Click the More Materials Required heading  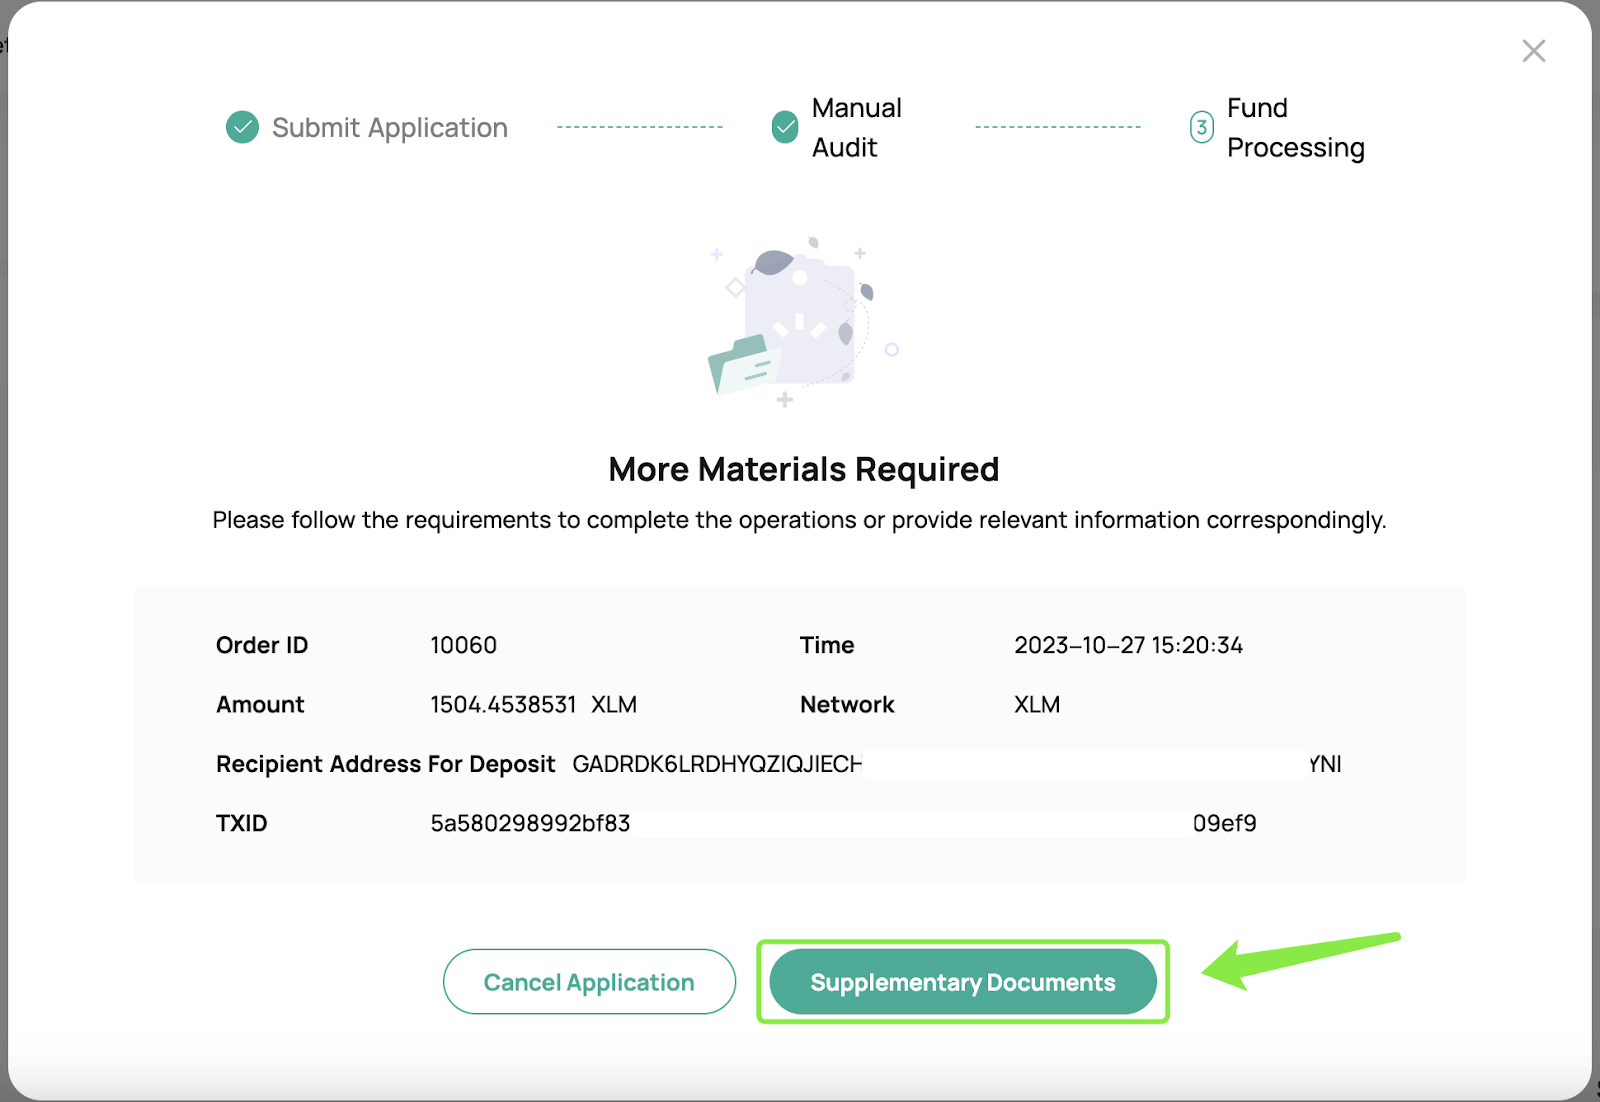point(803,469)
